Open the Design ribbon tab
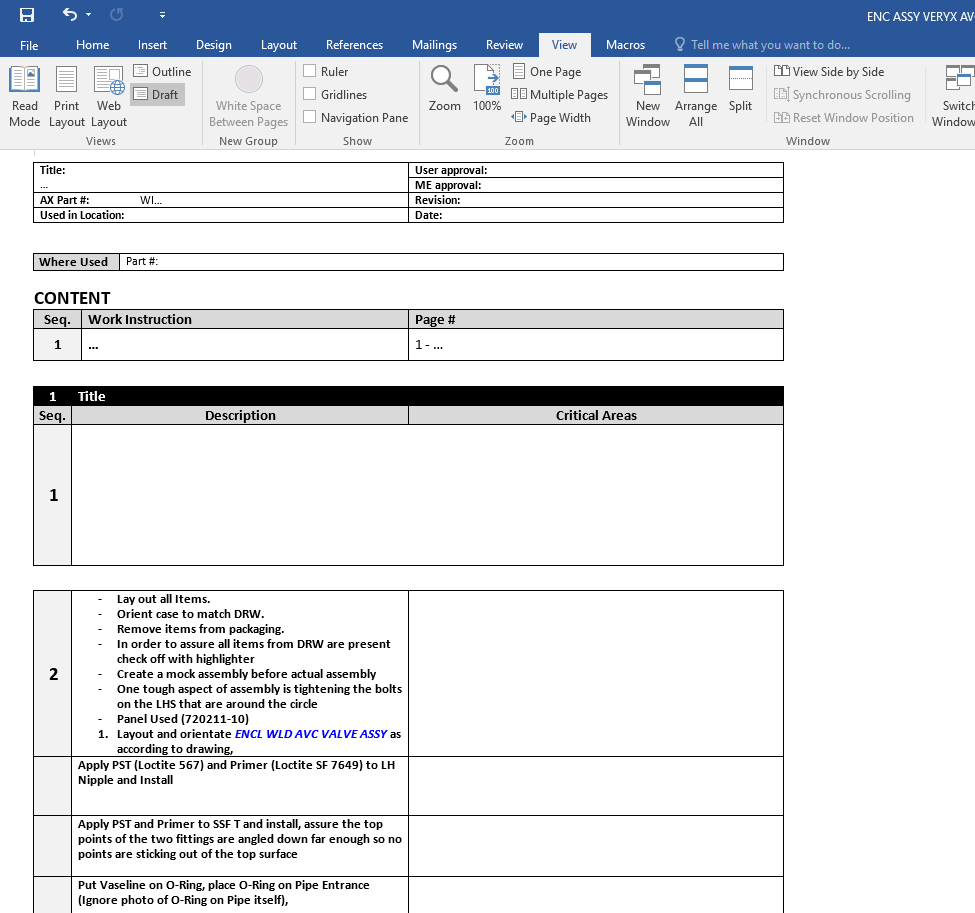Viewport: 975px width, 913px height. pos(214,45)
